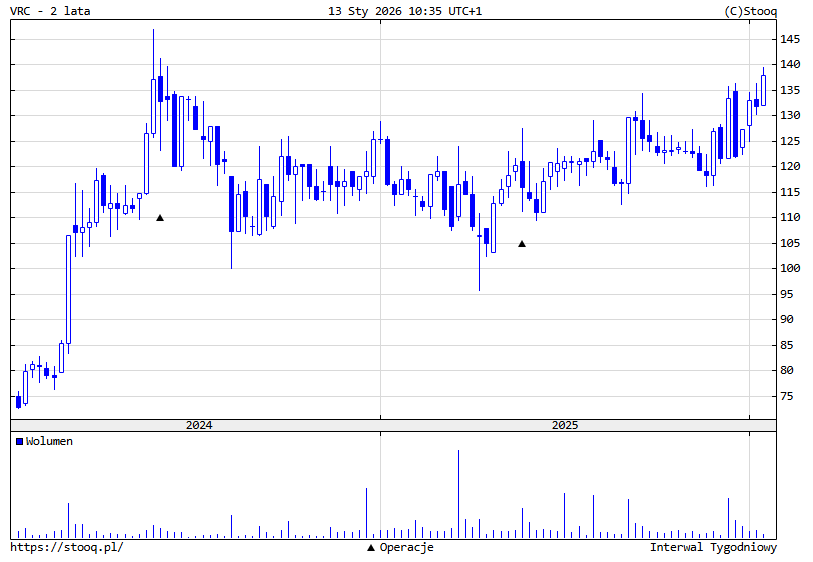Click the highest candle wick peak near 147
The height and width of the screenshot is (562, 813).
pos(153,32)
